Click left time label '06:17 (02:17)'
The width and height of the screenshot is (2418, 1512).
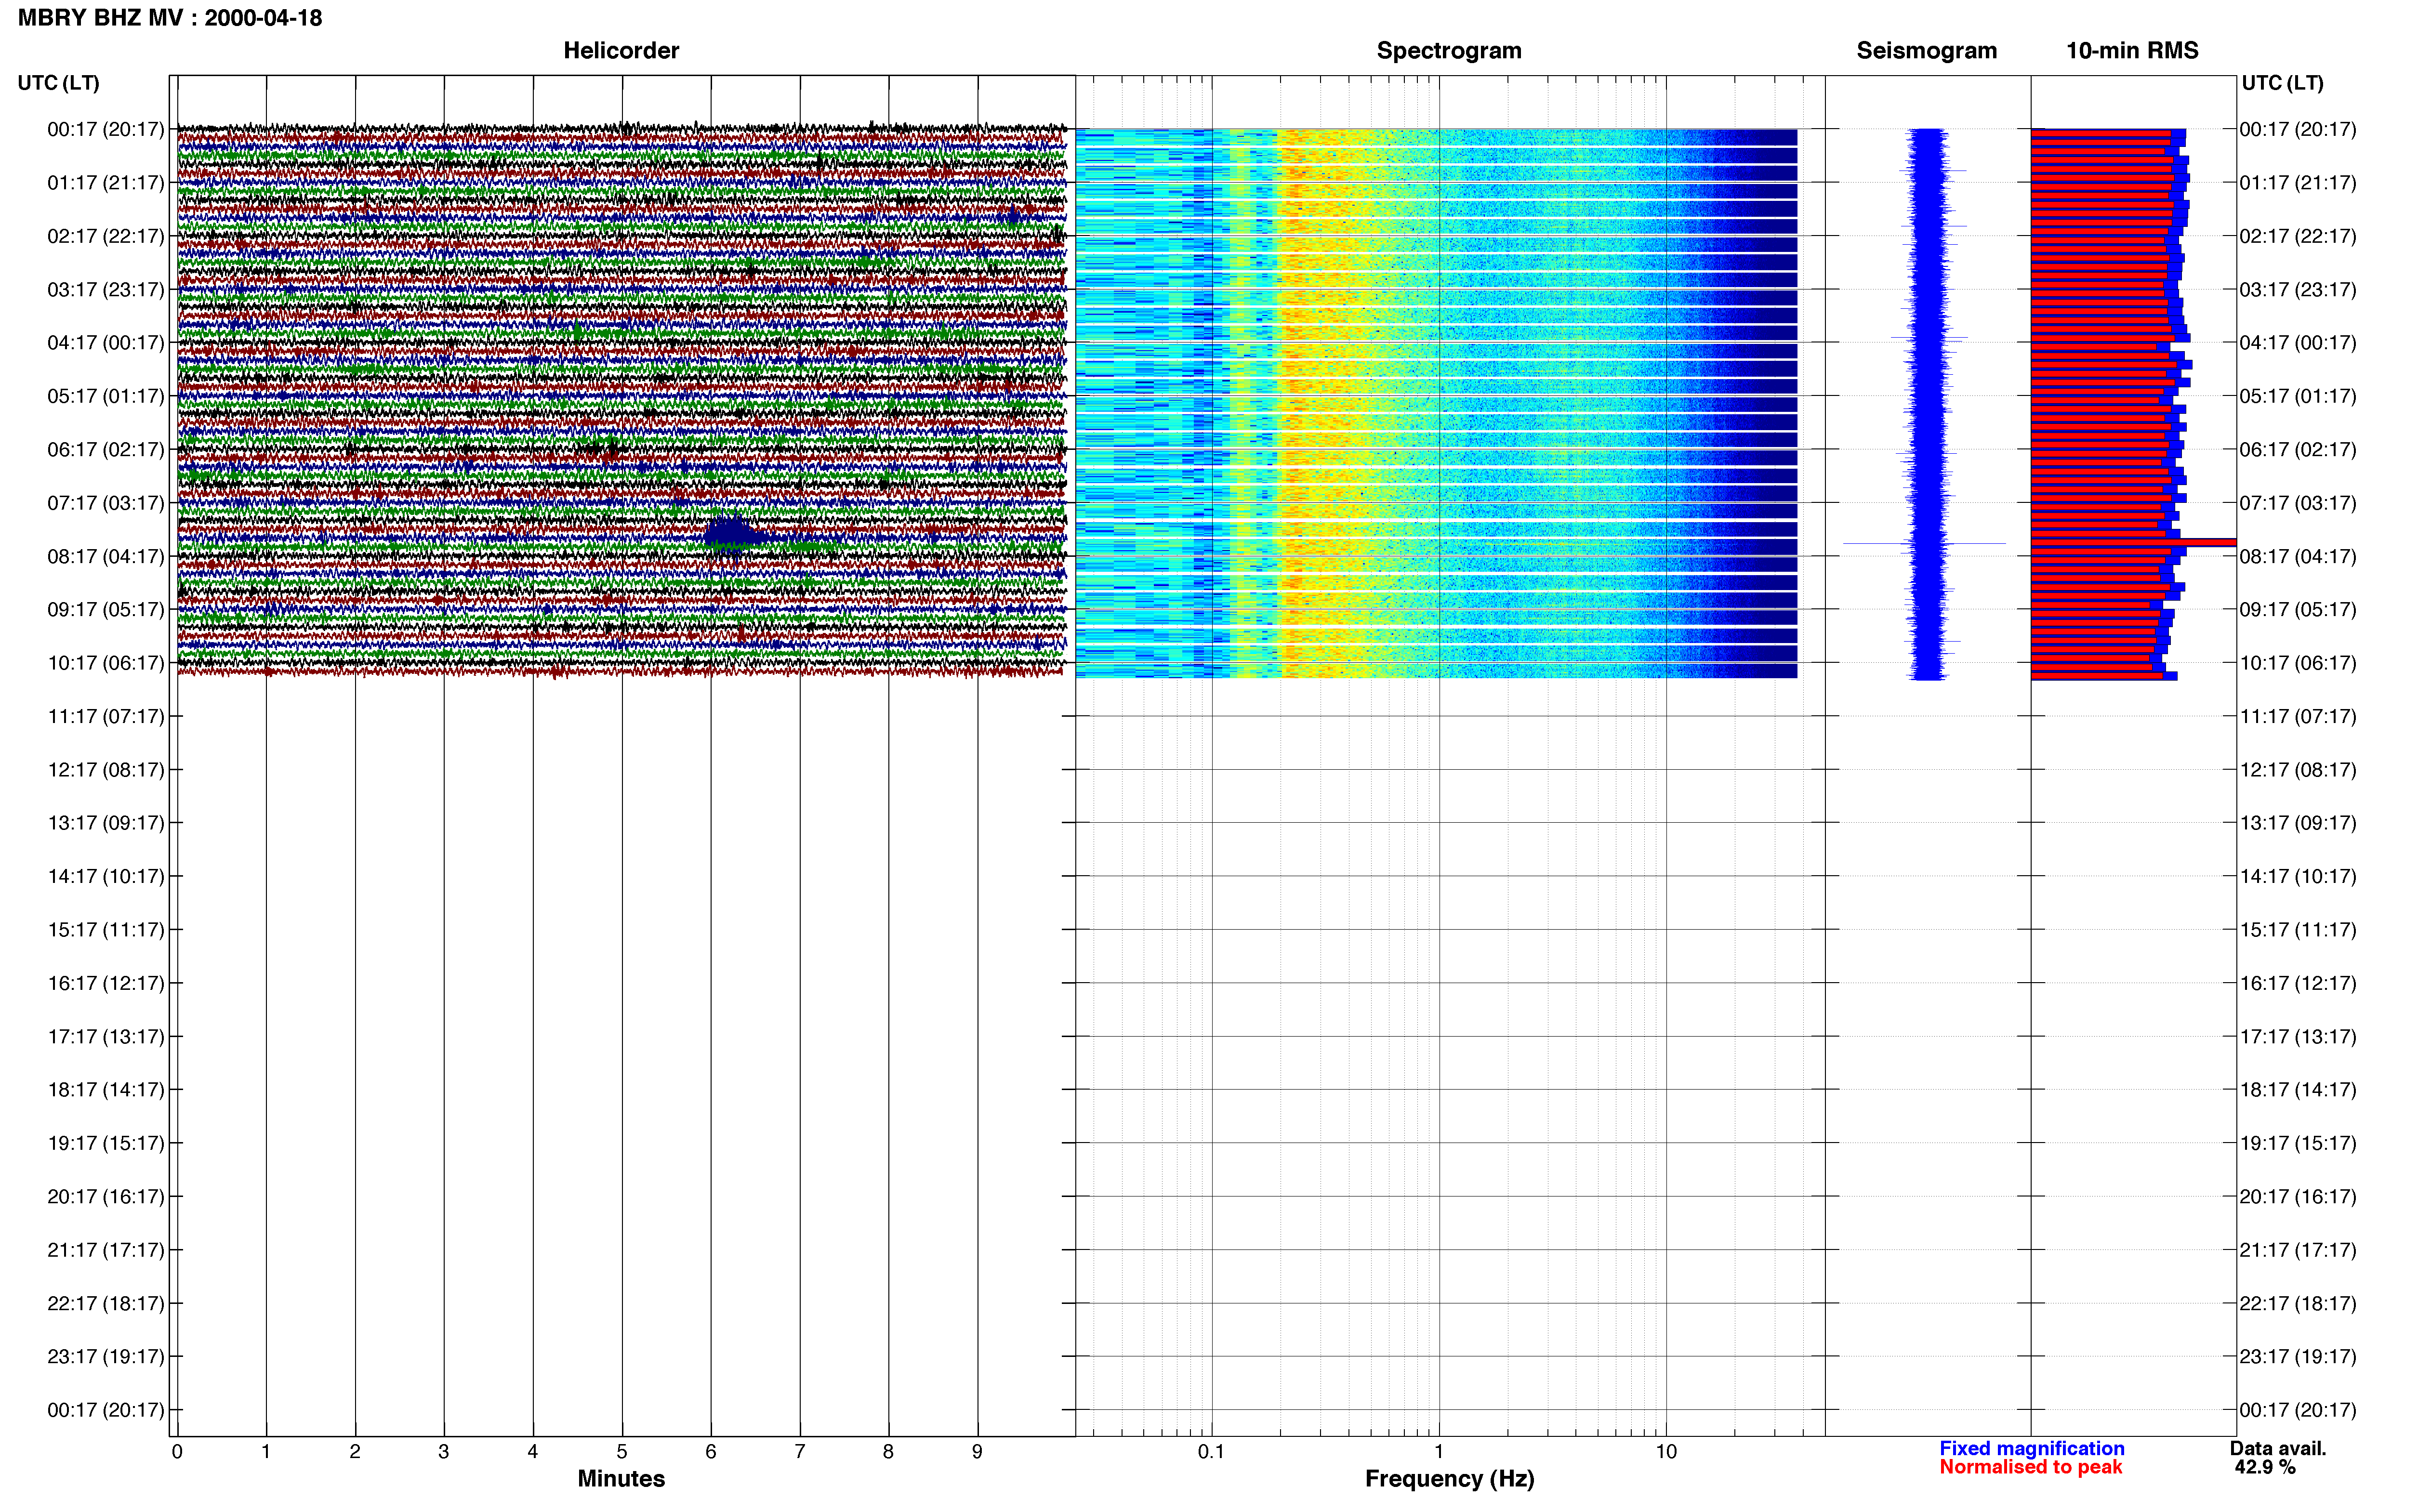[105, 450]
